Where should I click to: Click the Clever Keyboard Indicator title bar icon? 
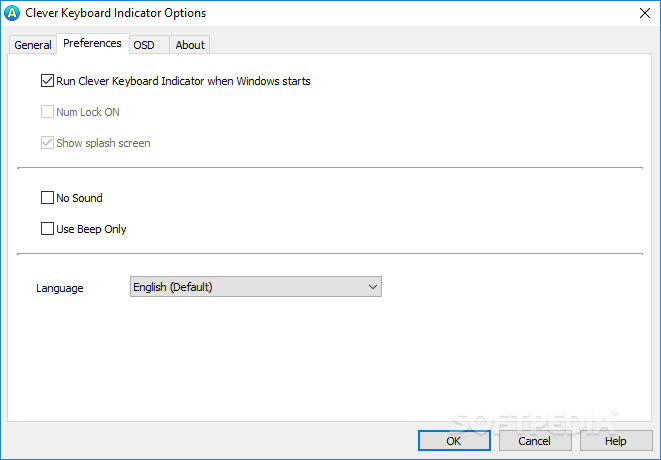click(12, 13)
